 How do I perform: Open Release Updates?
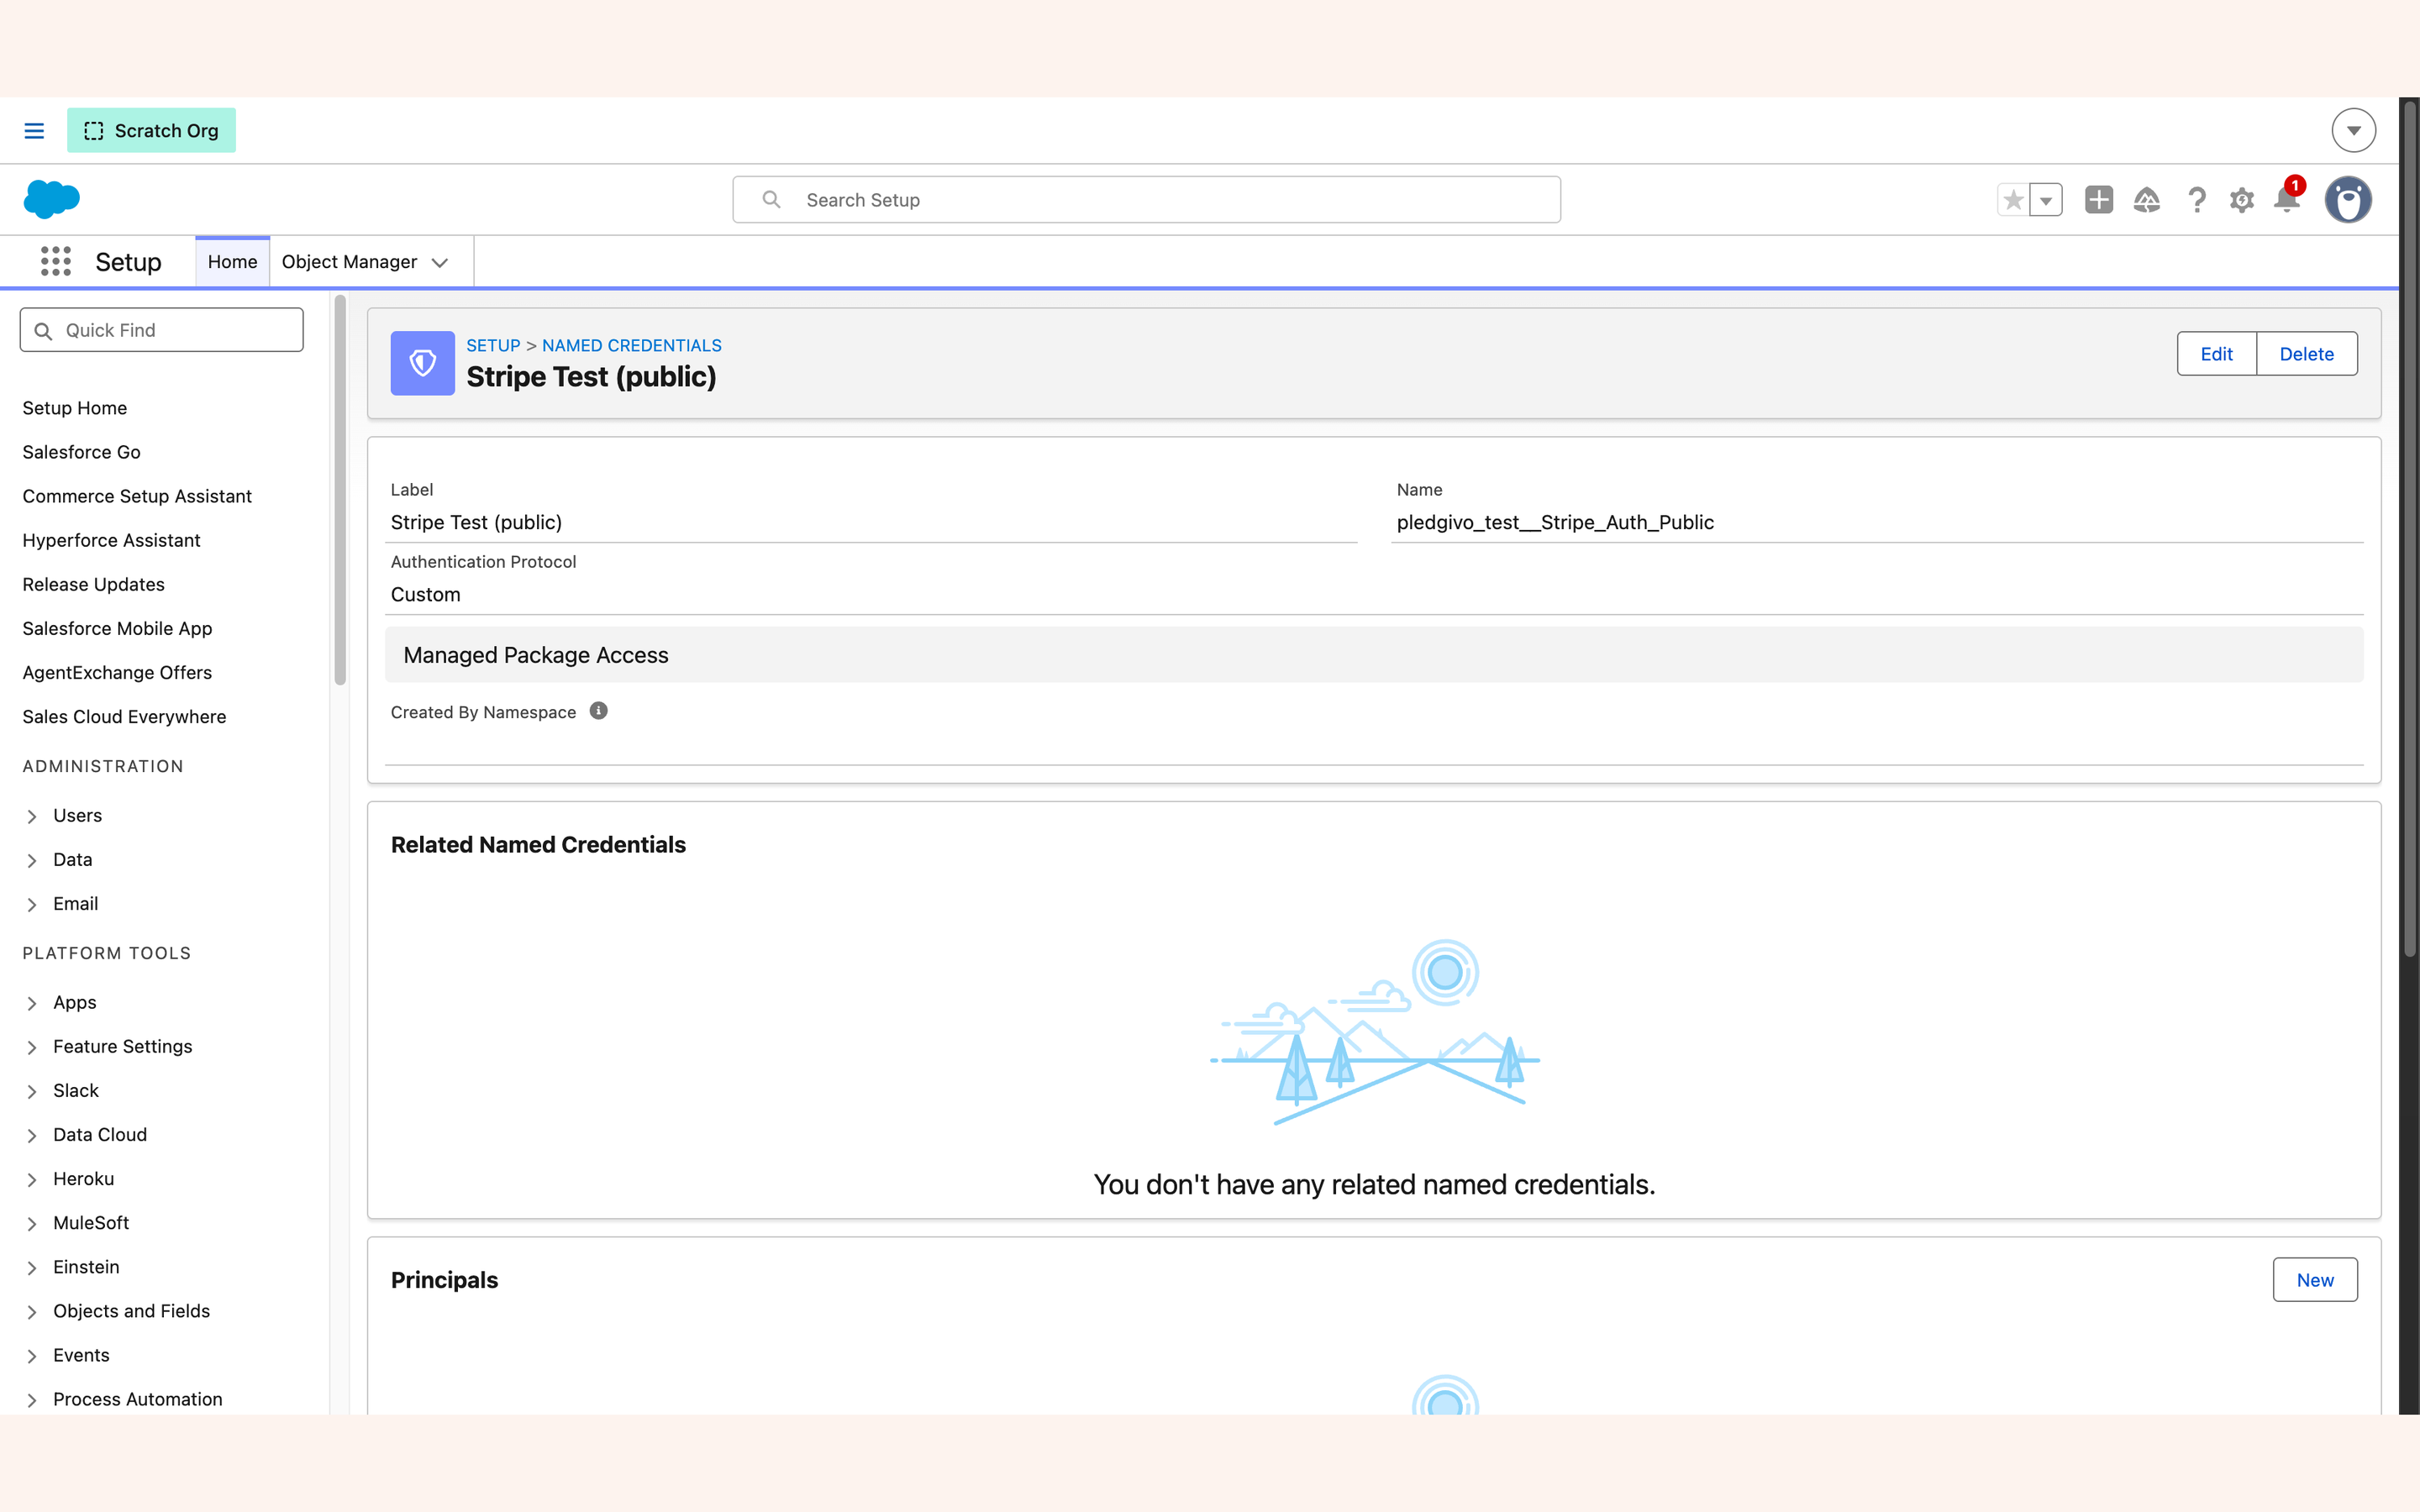94,584
